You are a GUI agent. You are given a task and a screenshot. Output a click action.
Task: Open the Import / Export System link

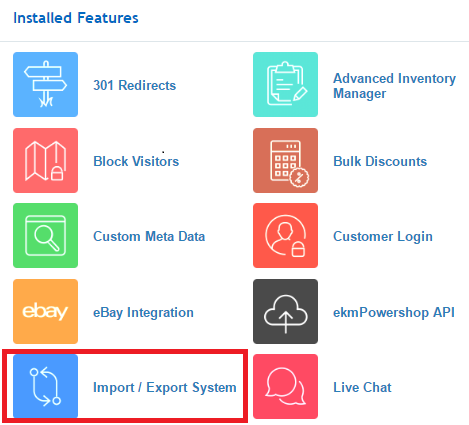click(x=165, y=388)
